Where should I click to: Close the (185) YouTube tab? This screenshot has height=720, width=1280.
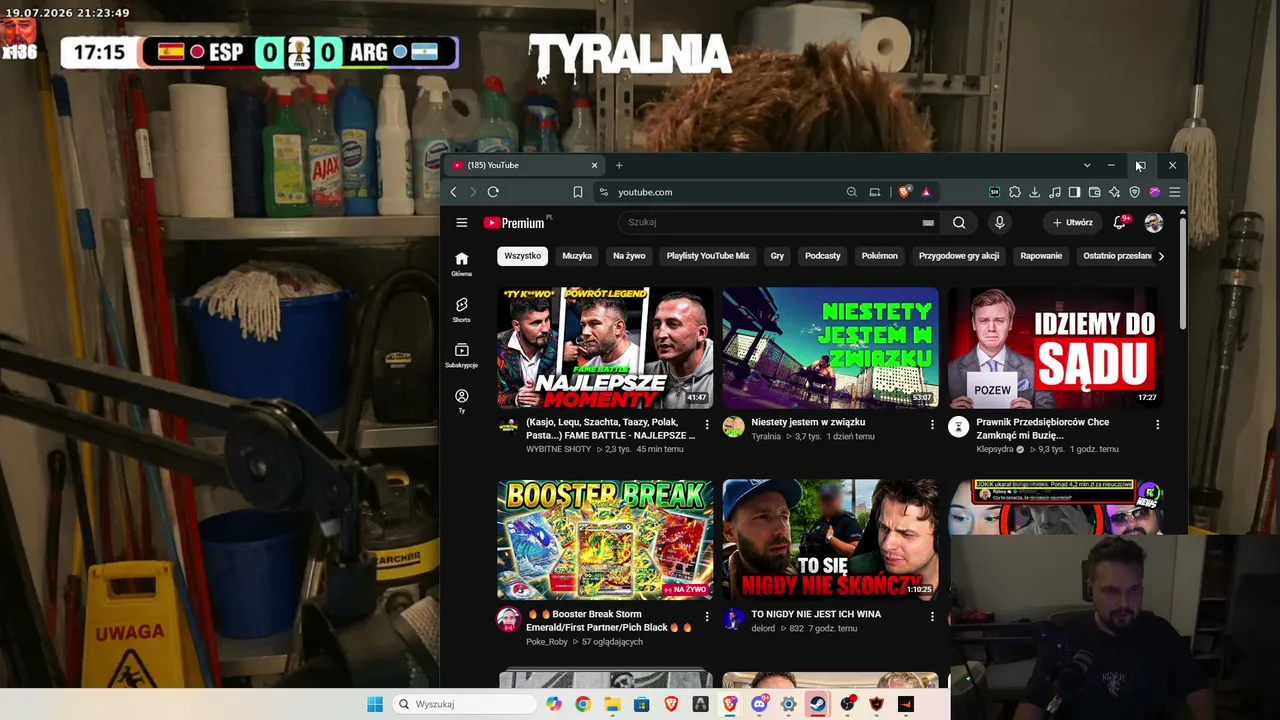pyautogui.click(x=594, y=165)
